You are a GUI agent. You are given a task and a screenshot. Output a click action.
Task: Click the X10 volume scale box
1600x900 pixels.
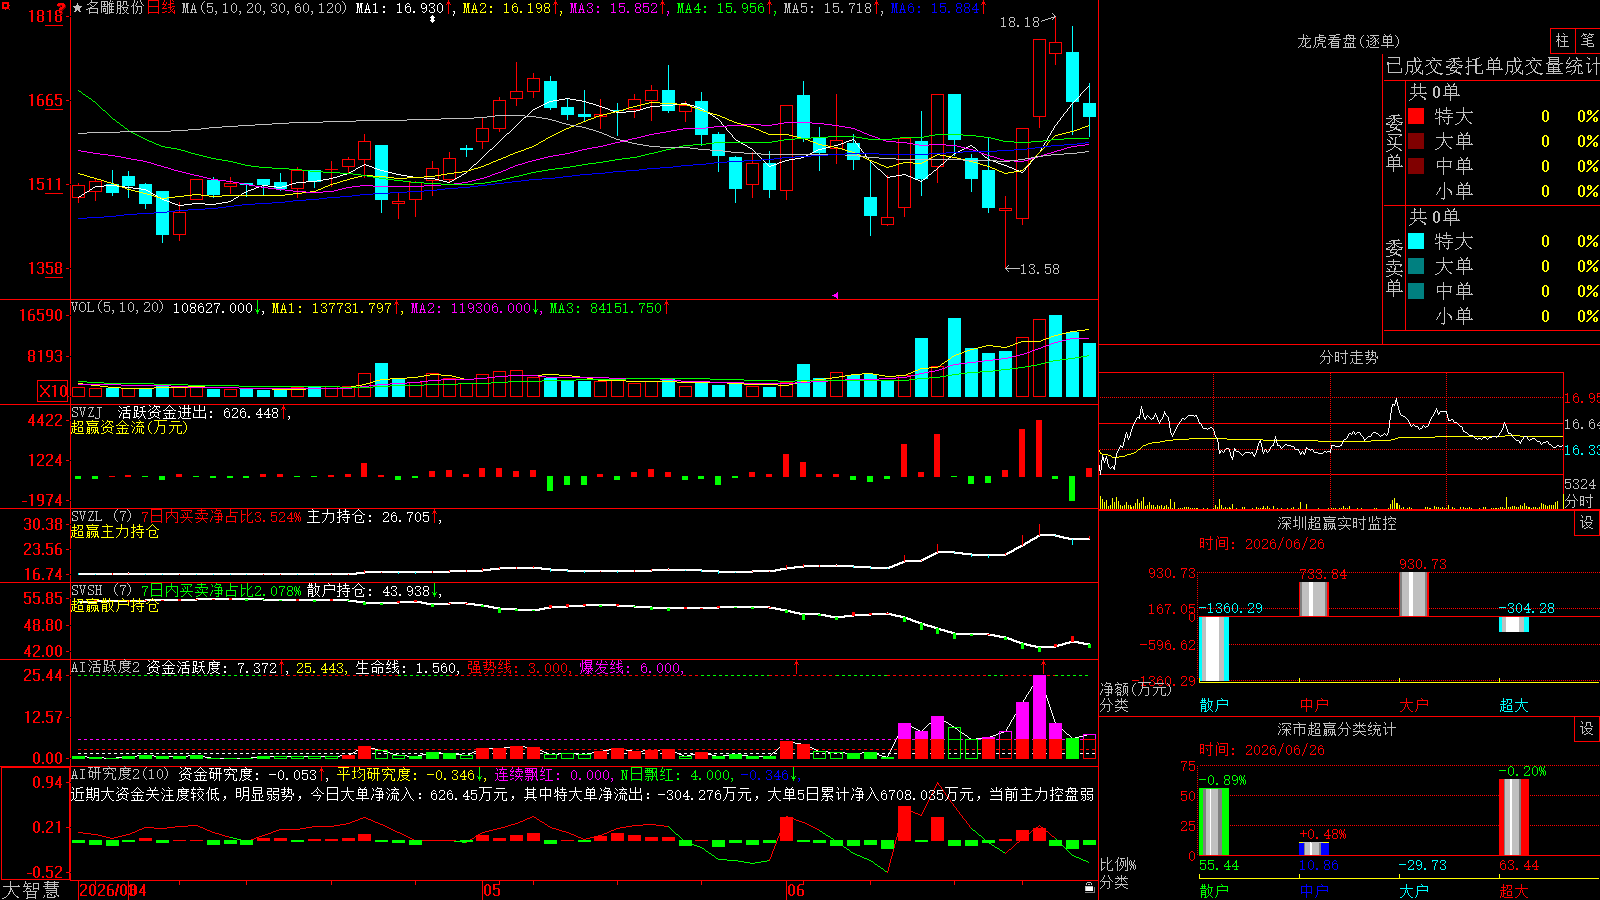pos(53,391)
